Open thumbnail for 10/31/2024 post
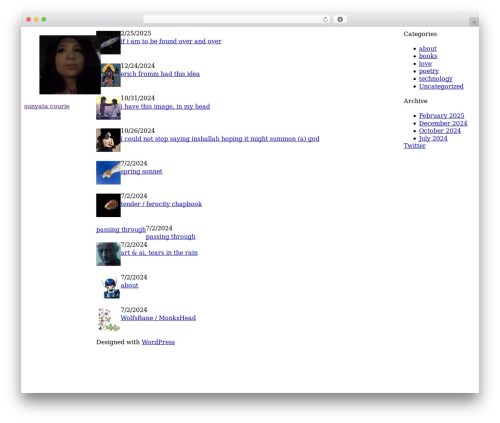The height and width of the screenshot is (423, 500). (108, 108)
